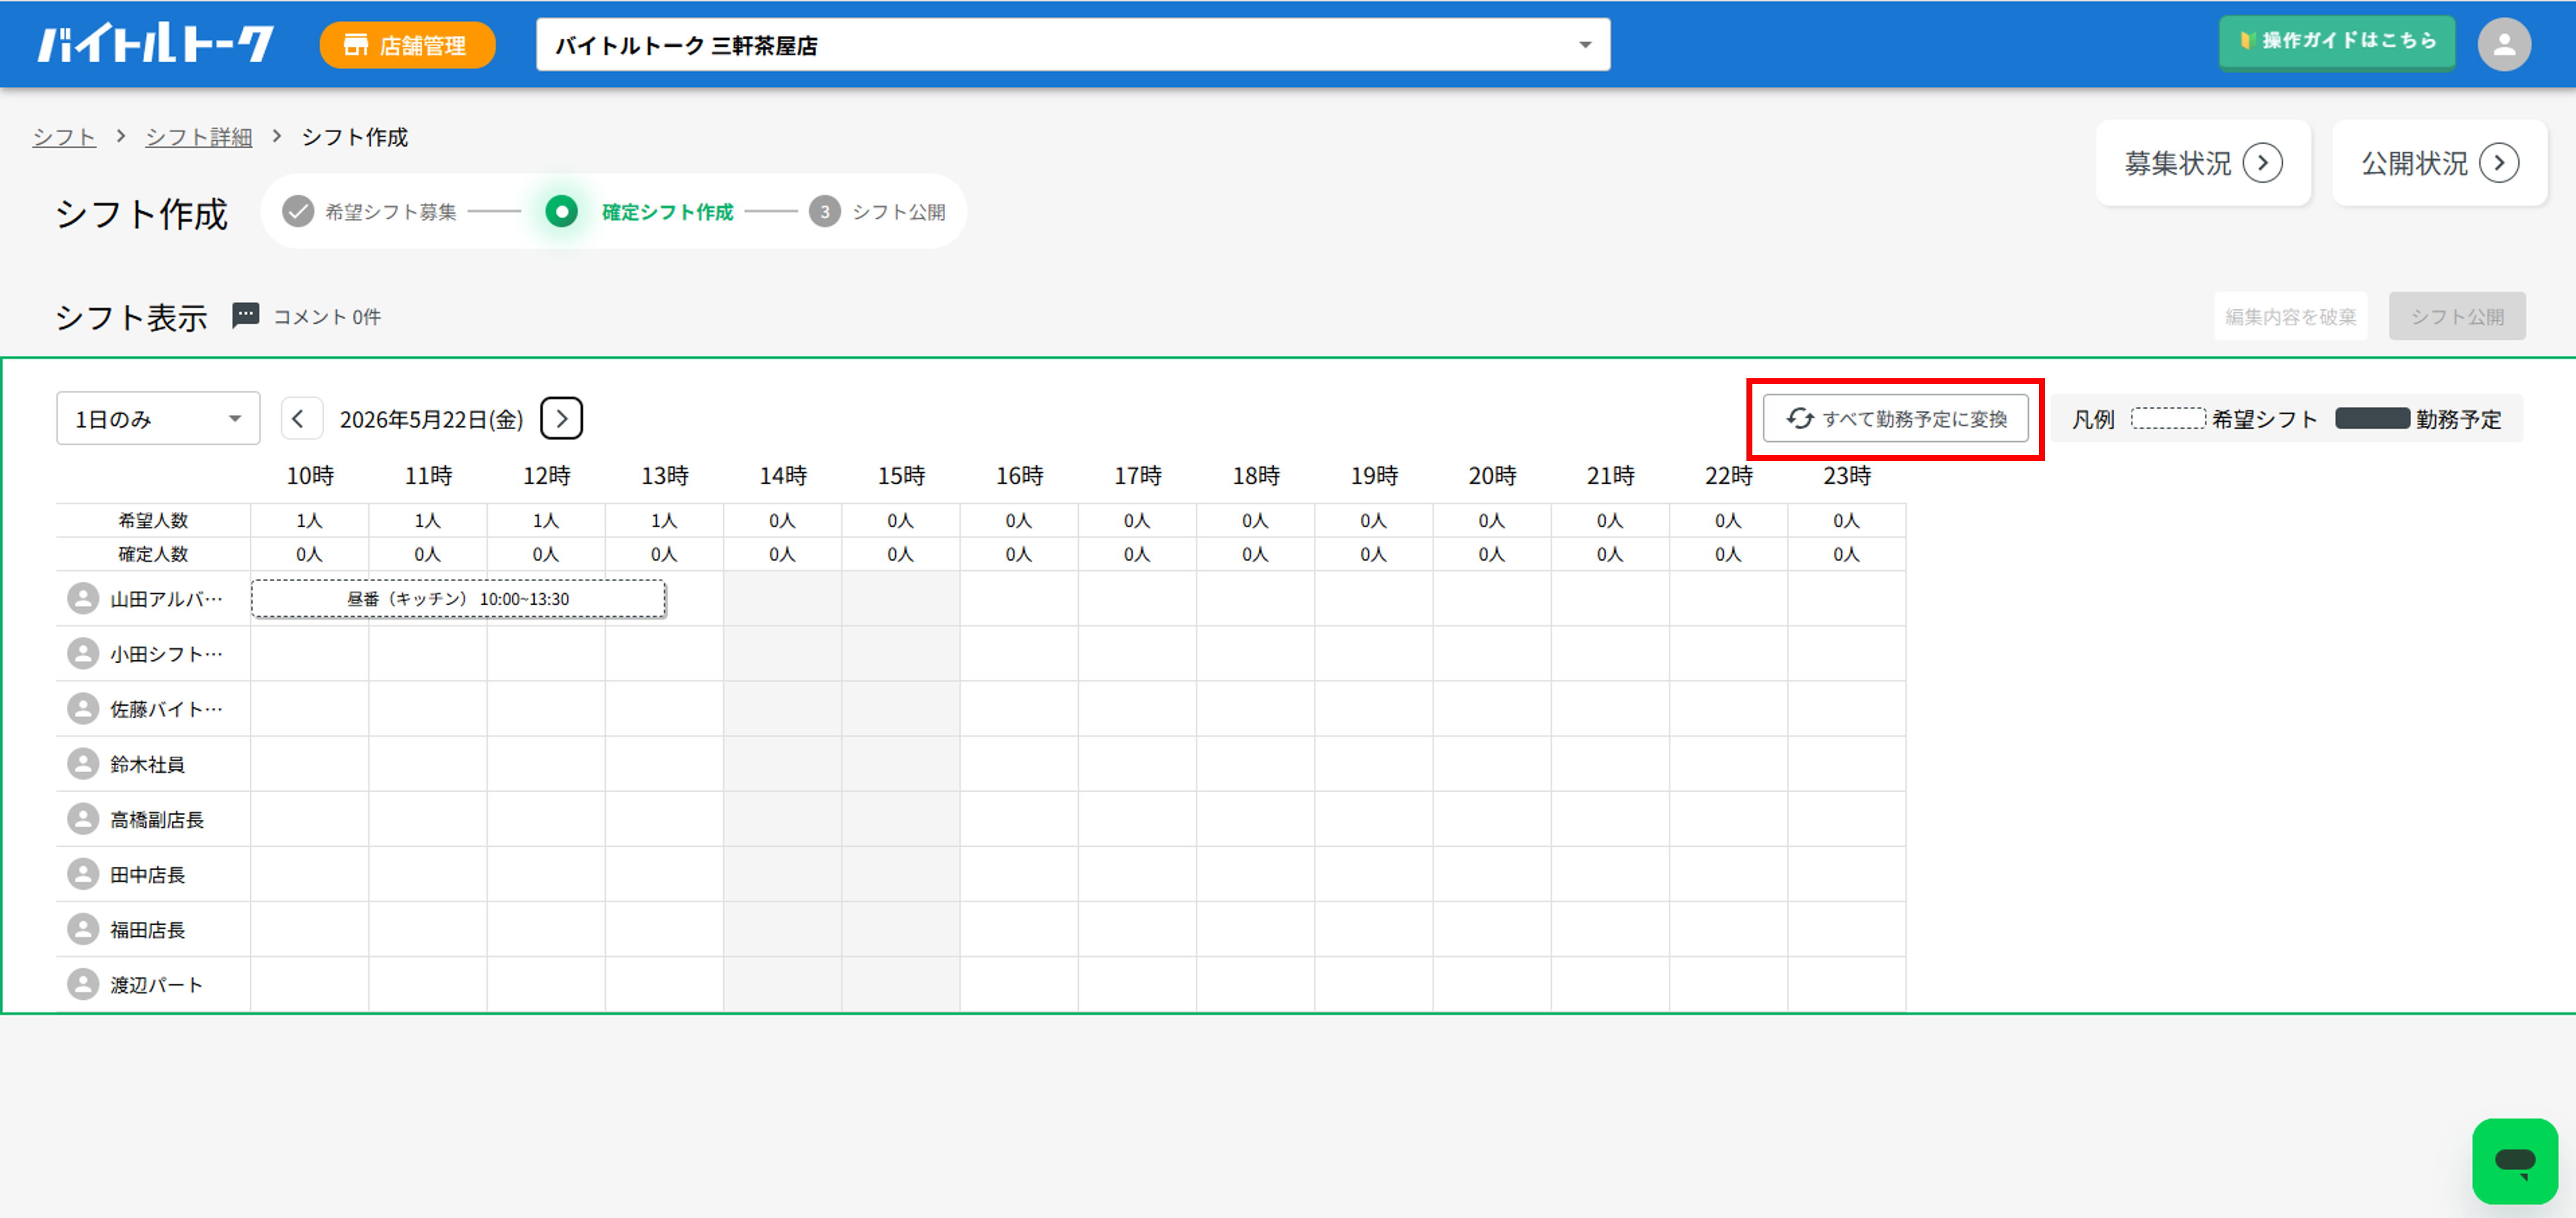The width and height of the screenshot is (2576, 1218).
Task: Click 希望人数 1人 cell under 10時
Action: coord(310,520)
